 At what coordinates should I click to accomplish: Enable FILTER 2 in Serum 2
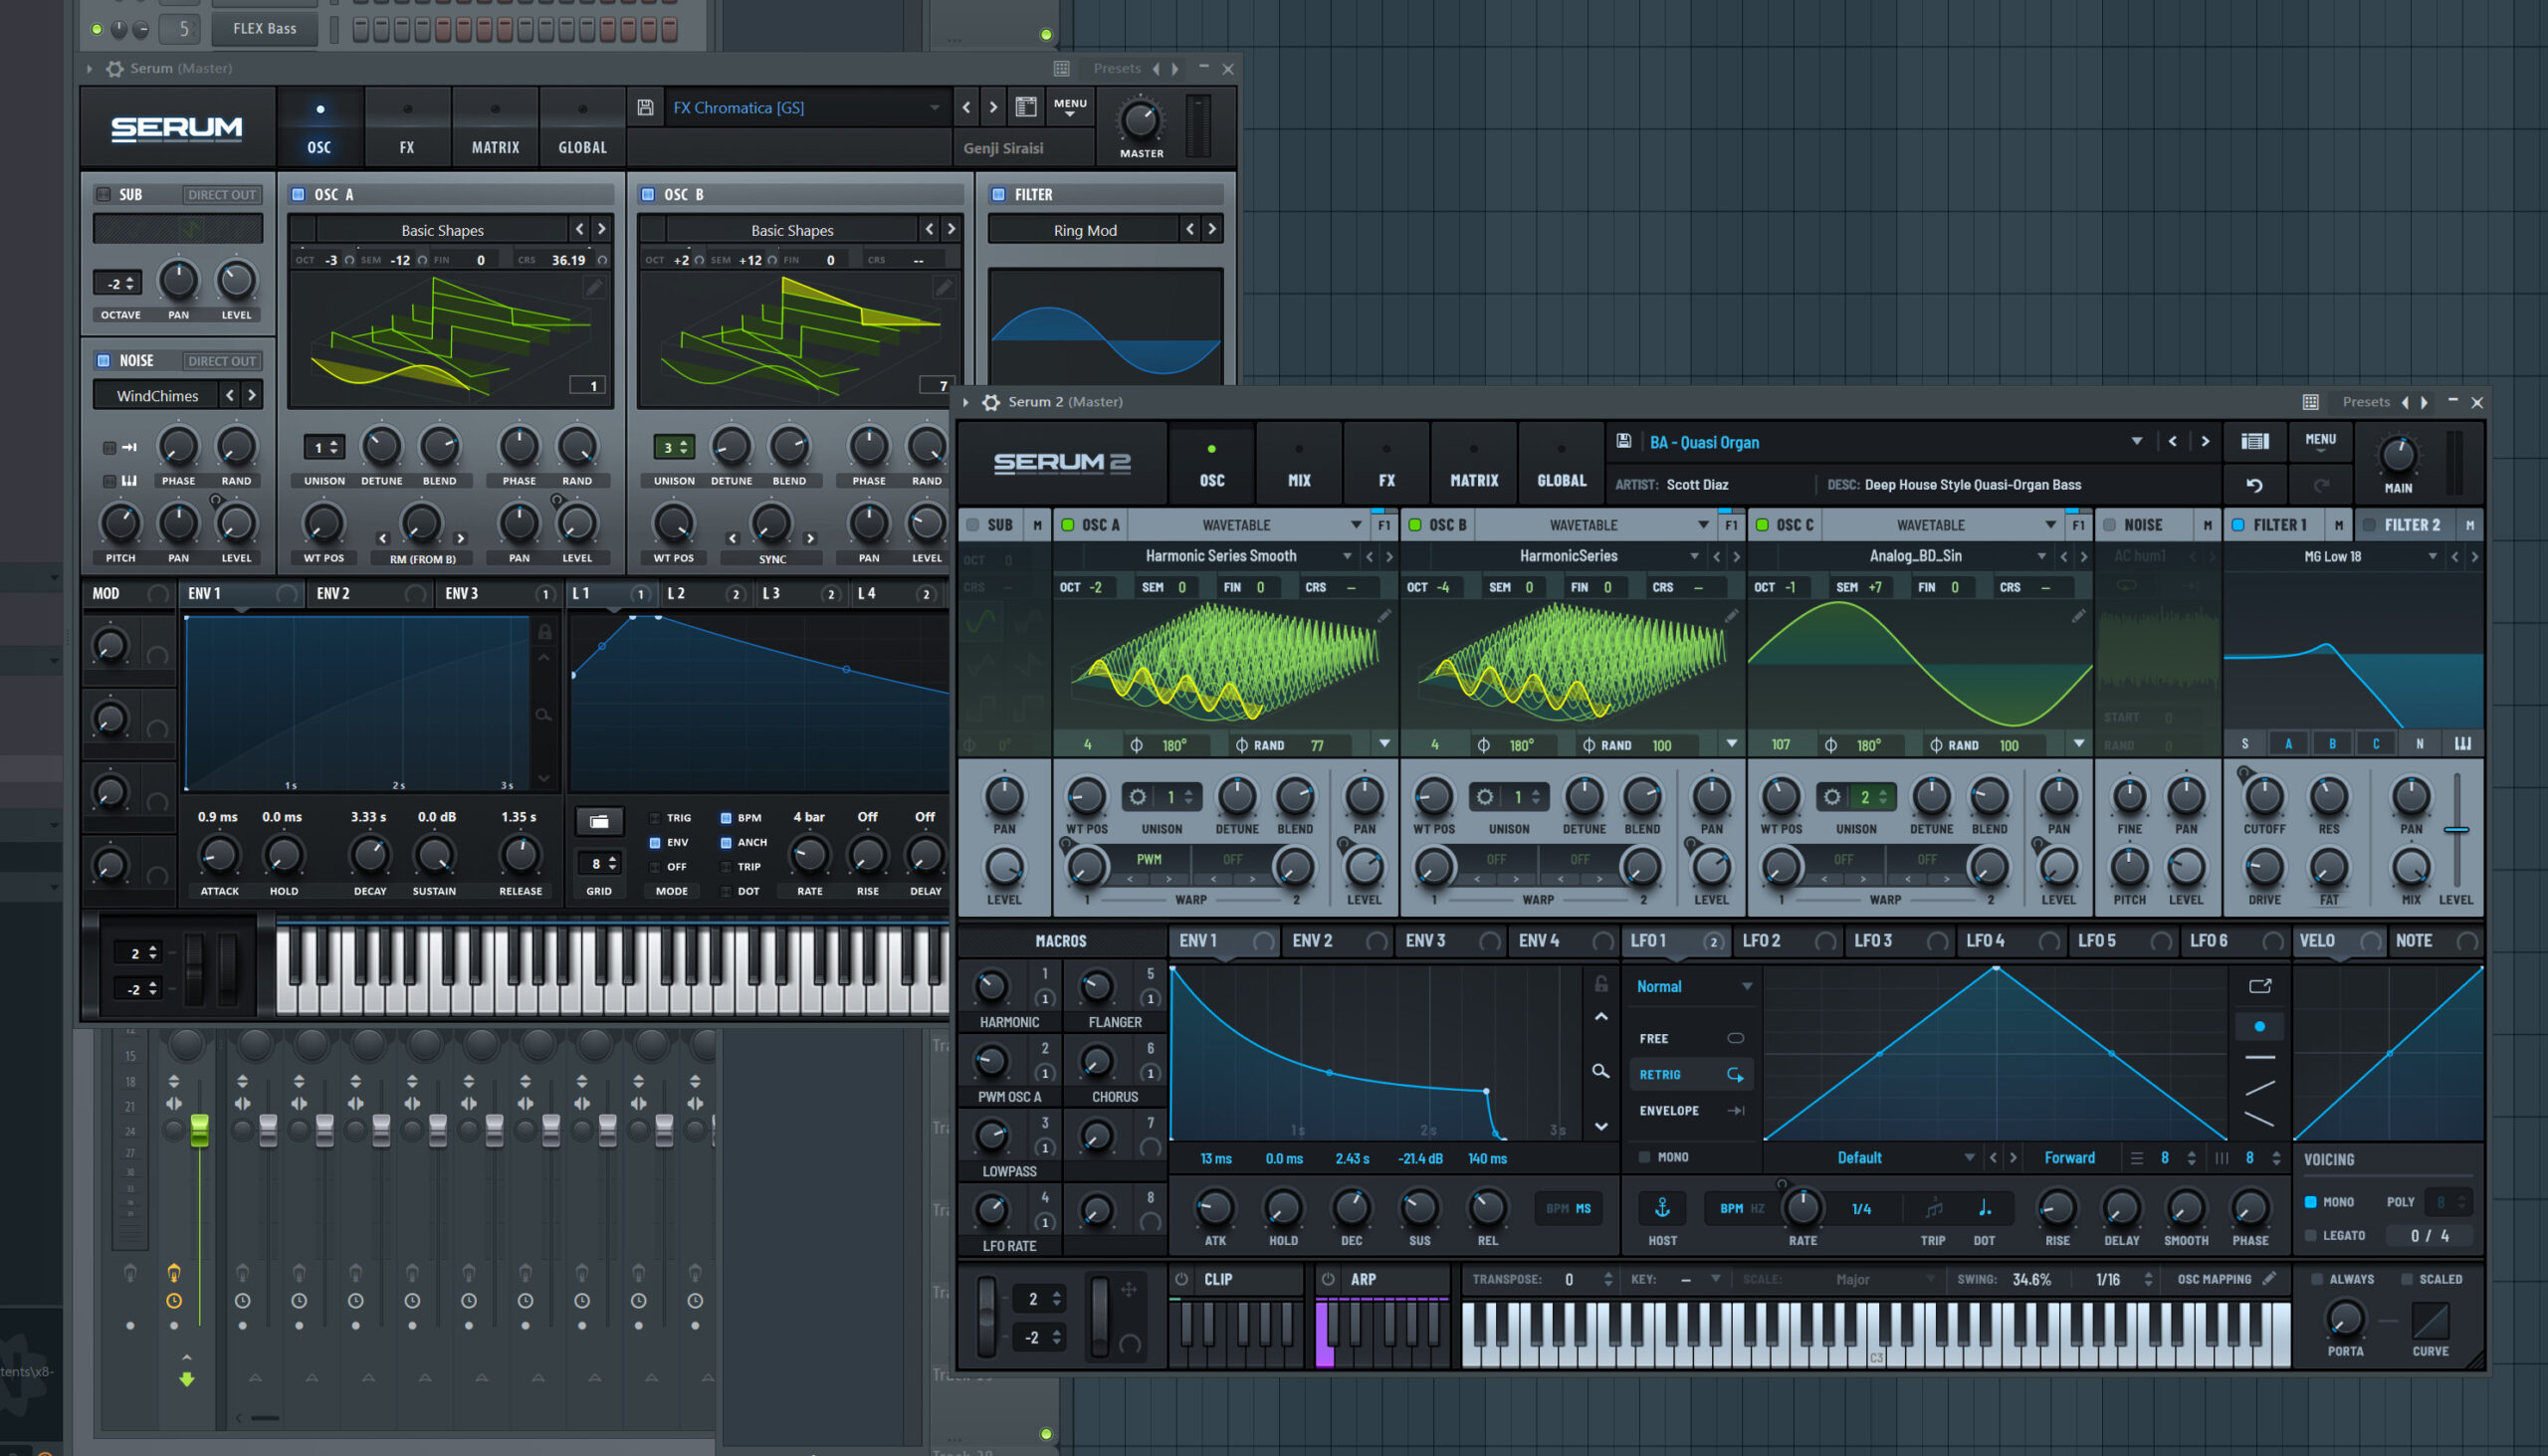point(2369,525)
